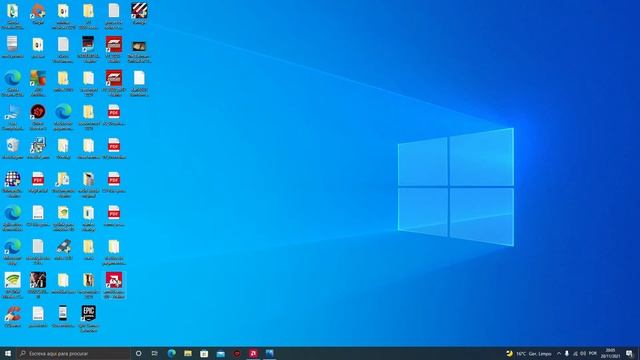Switch to the blue picture app in taskbar
Image resolution: width=640 pixels, height=360 pixels.
[269, 353]
